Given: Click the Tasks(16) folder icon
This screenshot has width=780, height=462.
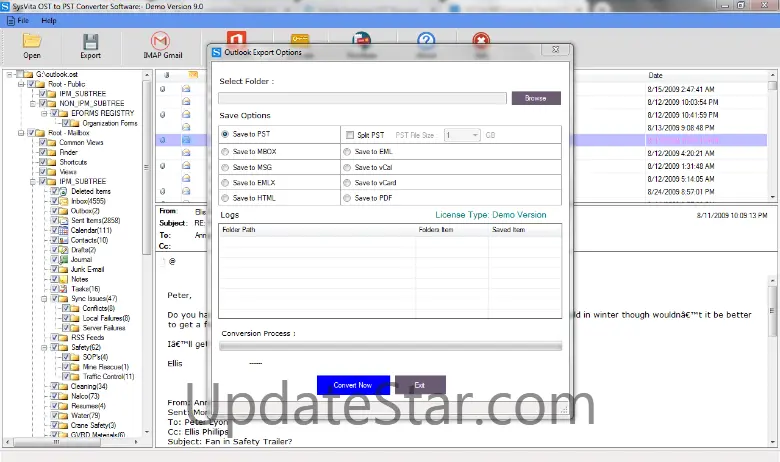Looking at the screenshot, I should (x=64, y=289).
